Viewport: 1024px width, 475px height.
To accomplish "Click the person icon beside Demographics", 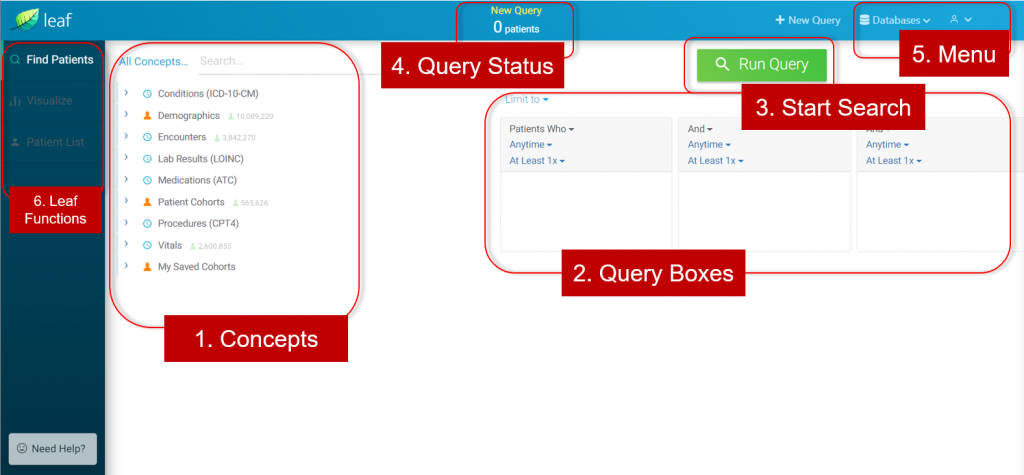I will pos(147,116).
